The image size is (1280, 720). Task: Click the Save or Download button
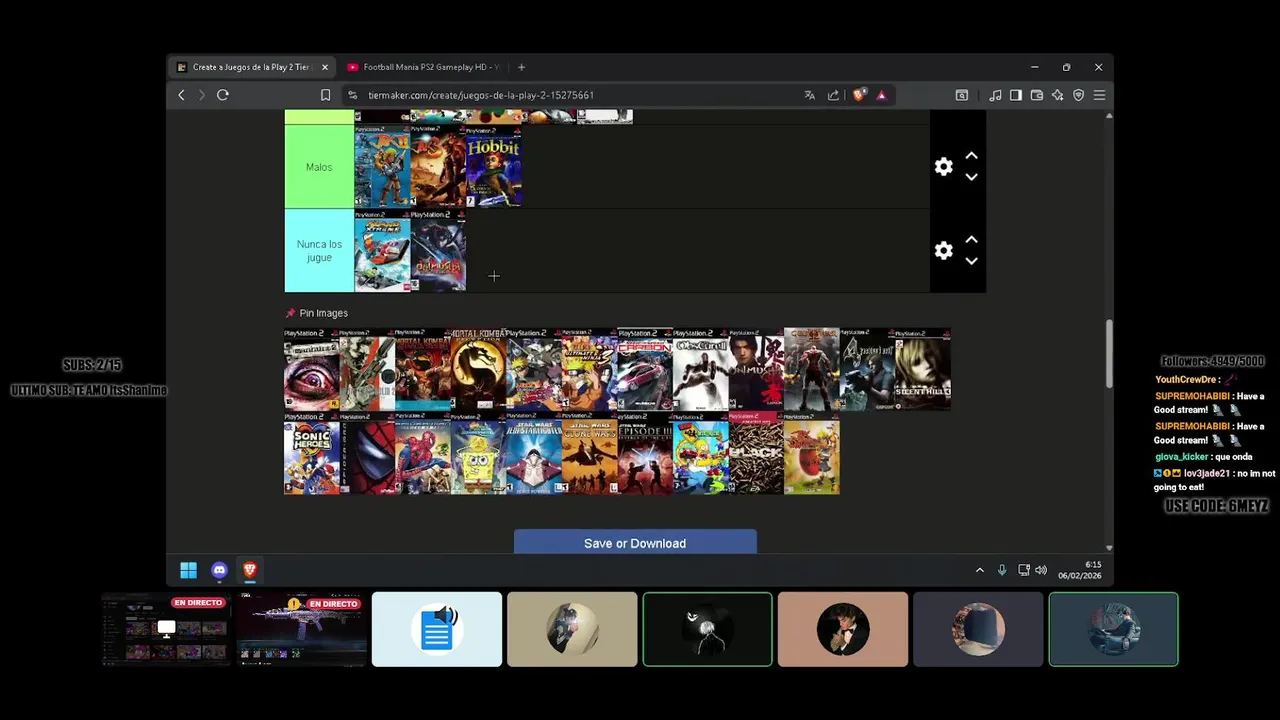635,542
